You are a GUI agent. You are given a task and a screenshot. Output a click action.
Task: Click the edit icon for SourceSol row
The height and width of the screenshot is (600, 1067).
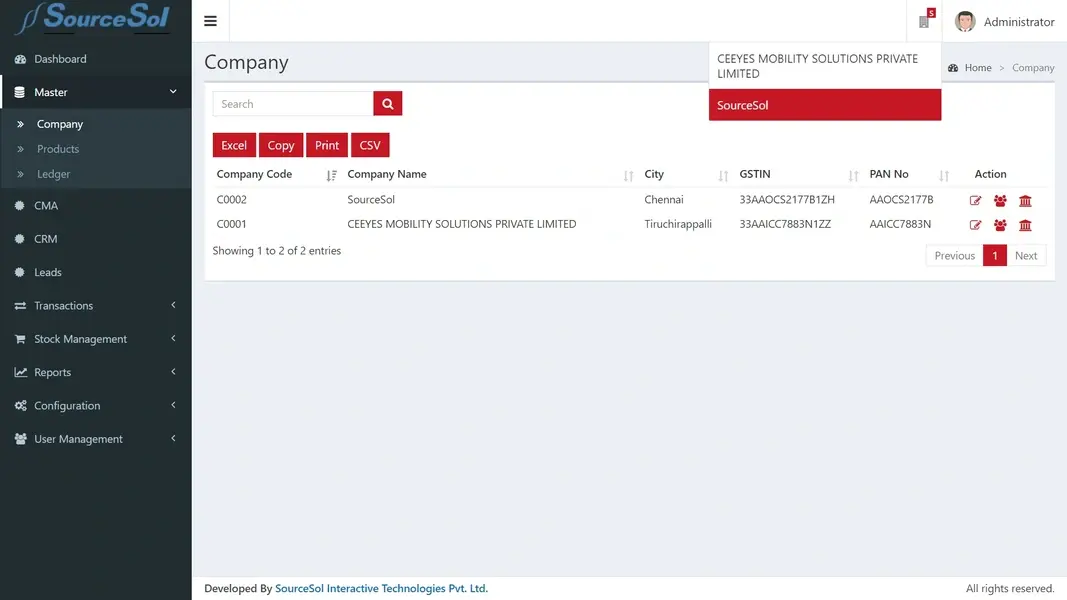pos(976,201)
